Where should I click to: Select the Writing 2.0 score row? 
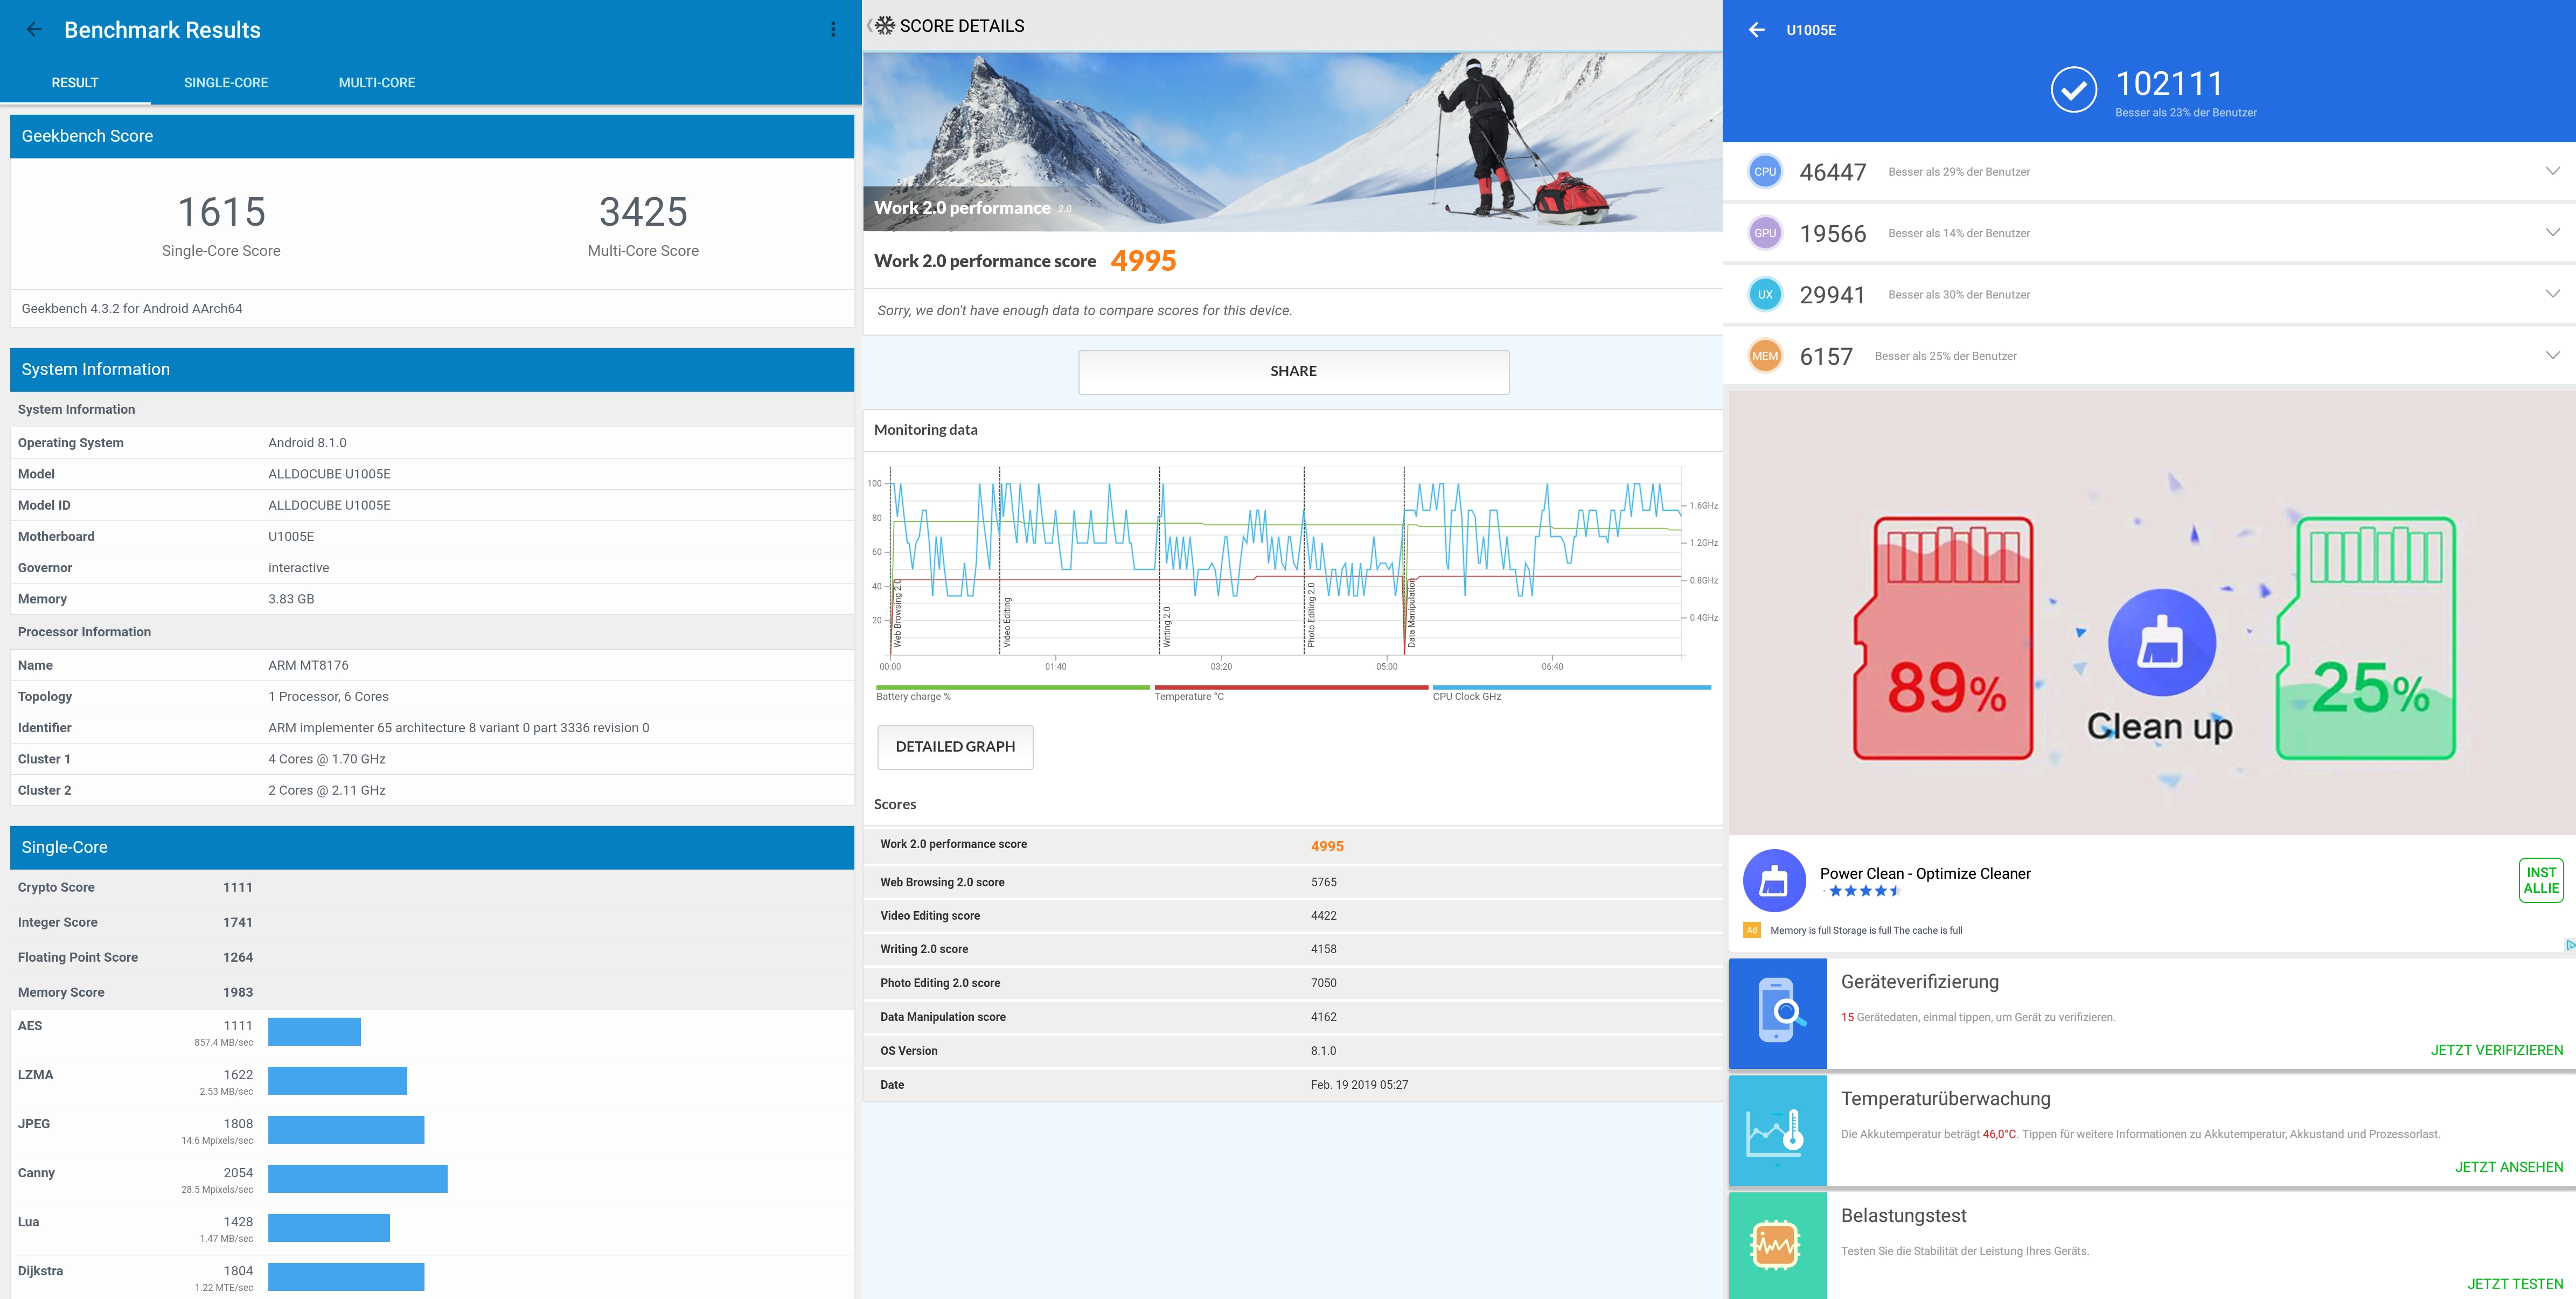[1292, 949]
